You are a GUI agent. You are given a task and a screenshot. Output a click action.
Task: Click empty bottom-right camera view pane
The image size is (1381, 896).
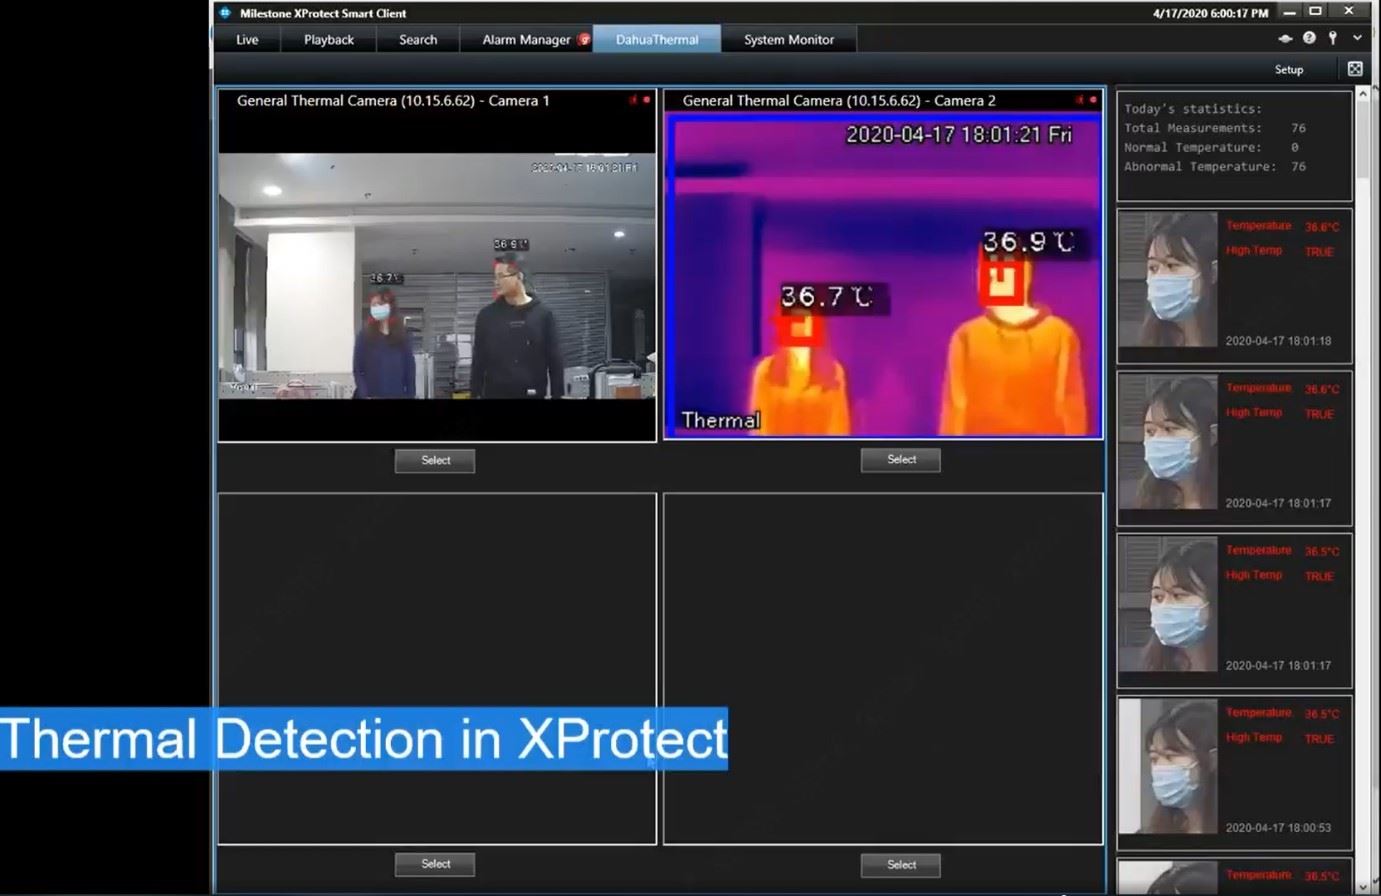coord(883,668)
